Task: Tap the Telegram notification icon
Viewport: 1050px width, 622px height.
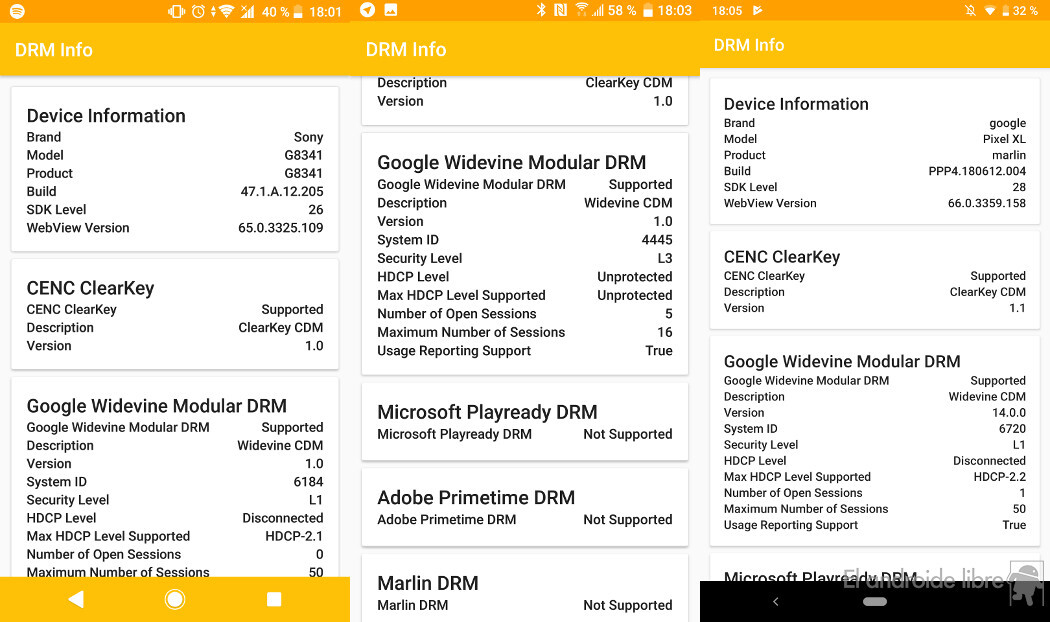Action: [368, 10]
